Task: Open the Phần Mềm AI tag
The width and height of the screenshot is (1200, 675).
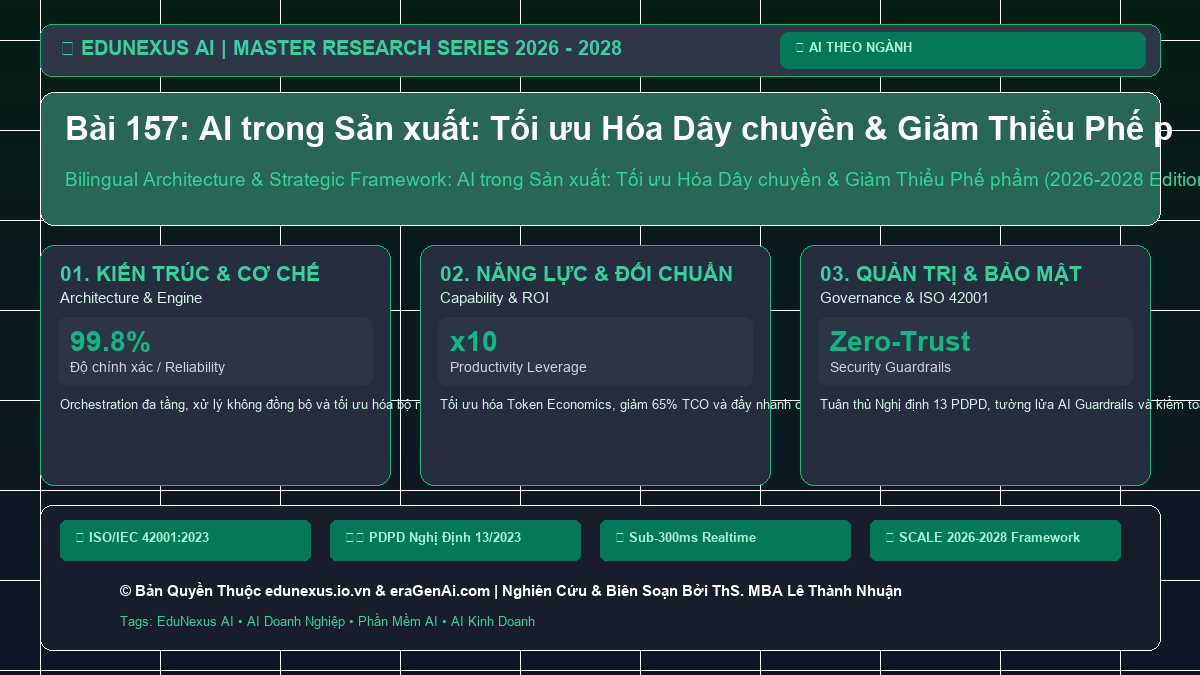Action: (x=398, y=622)
